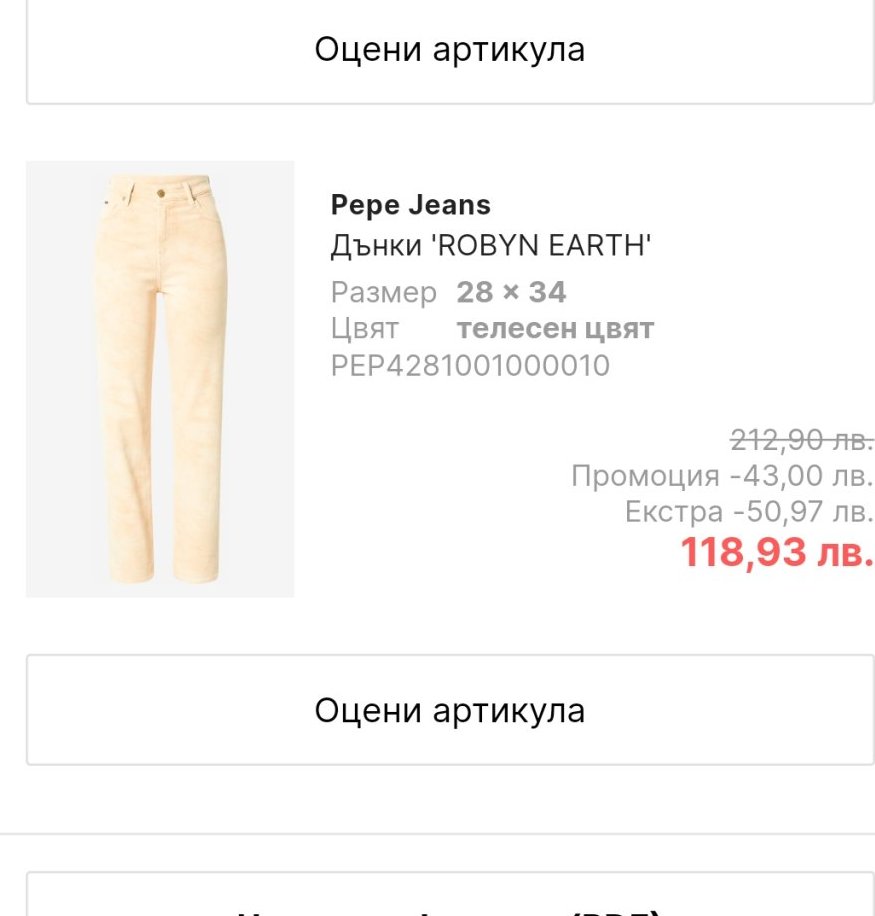Select the 'телесен цвят' color value
Image resolution: width=875 pixels, height=916 pixels.
[x=555, y=328]
